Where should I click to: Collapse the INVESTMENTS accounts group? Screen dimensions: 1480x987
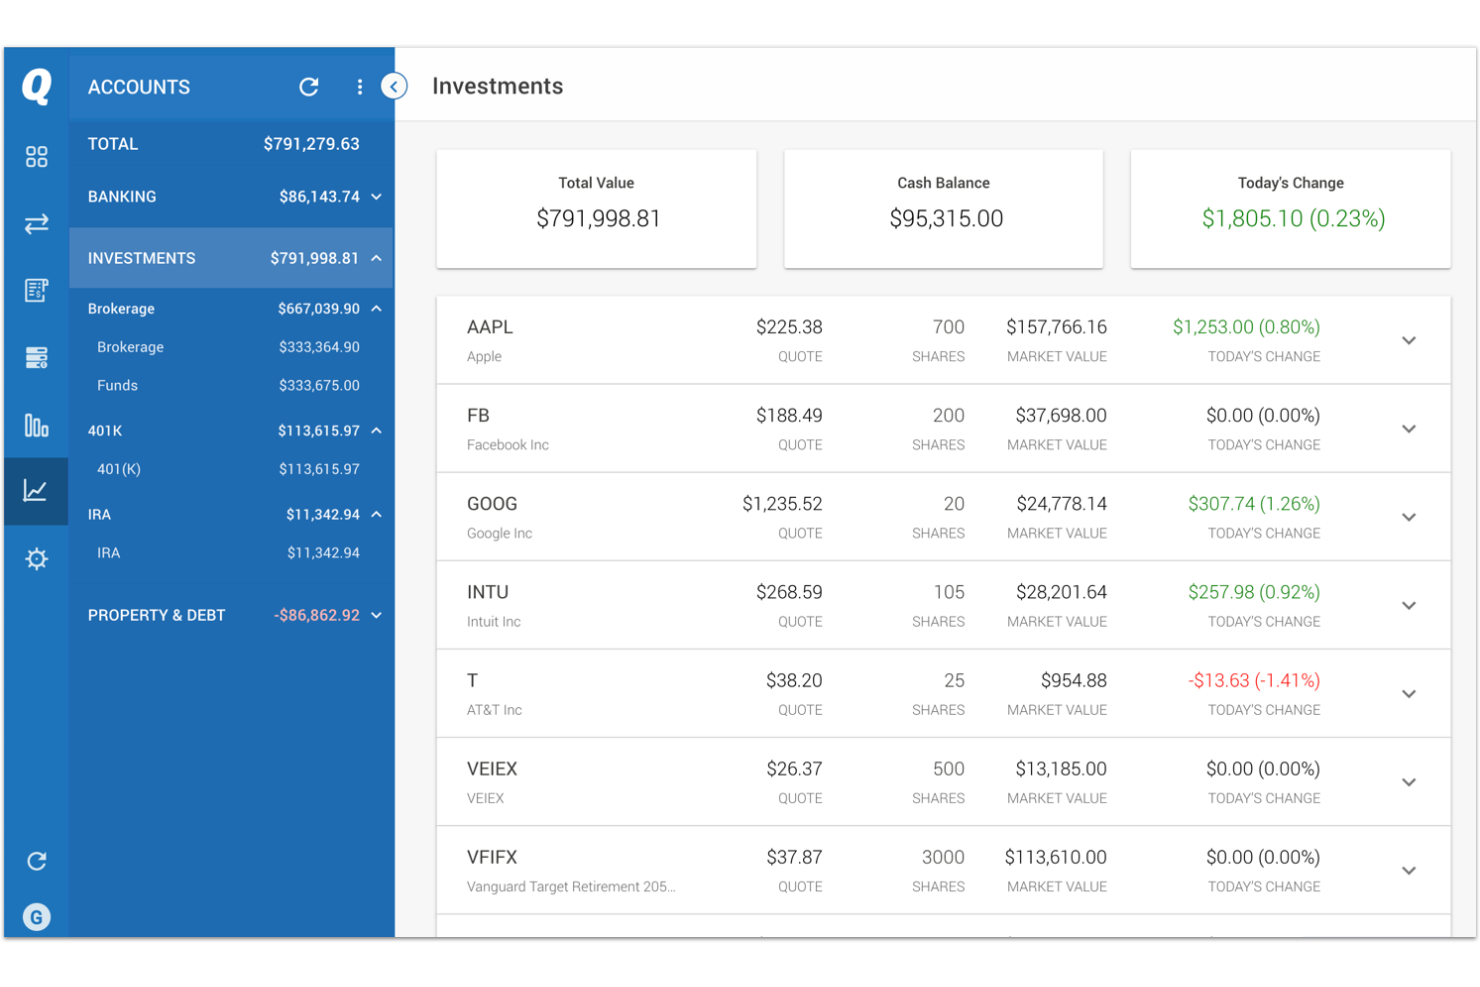click(376, 258)
